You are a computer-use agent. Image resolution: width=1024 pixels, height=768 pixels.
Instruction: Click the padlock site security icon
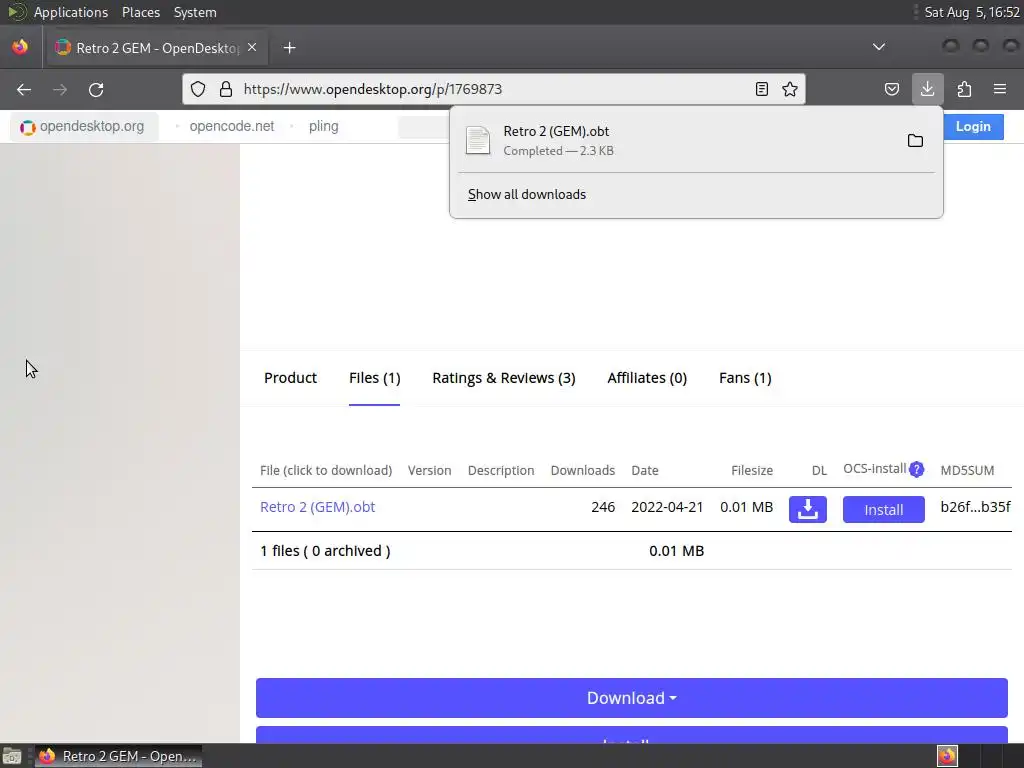tap(226, 89)
